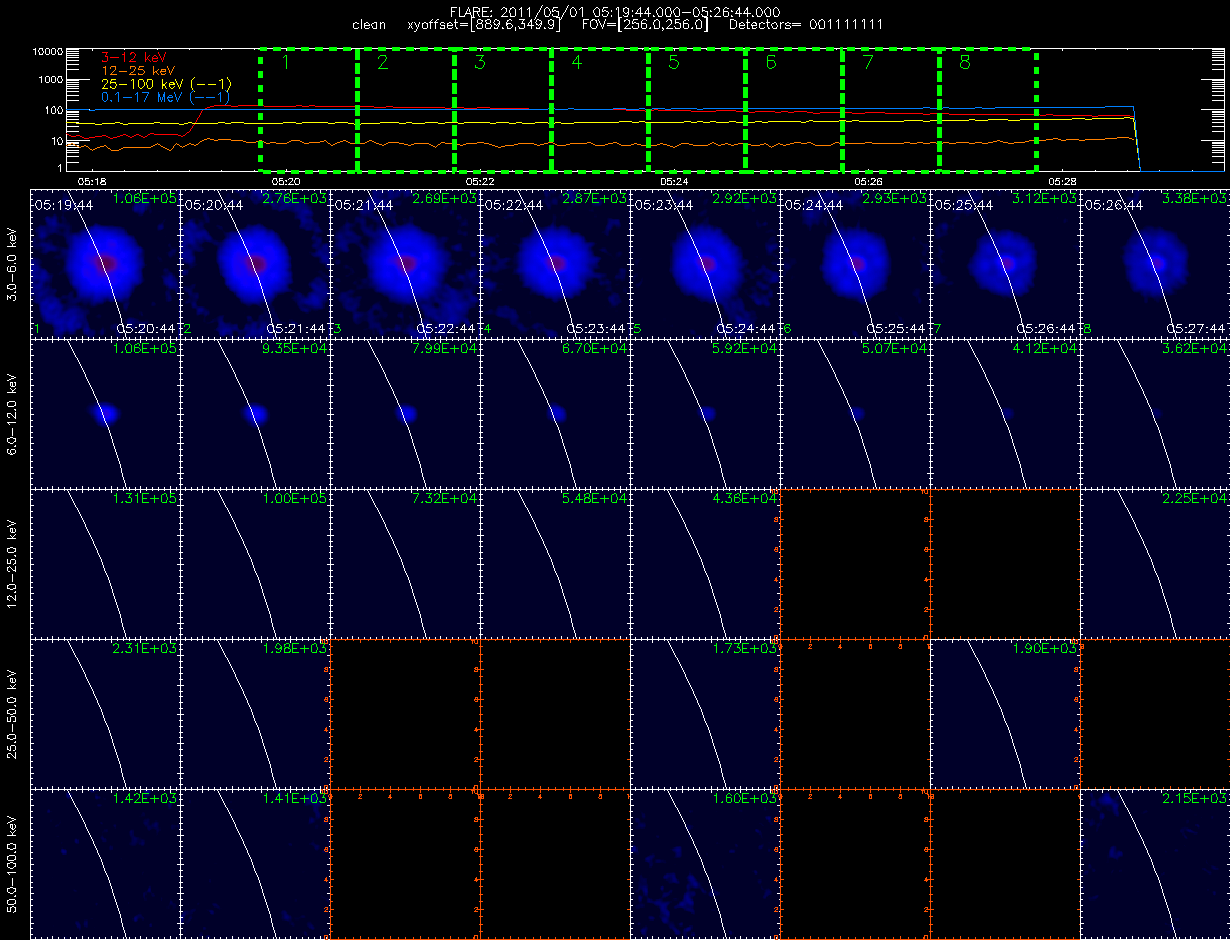Click the Detectors= 001111111 header text
This screenshot has width=1230, height=940.
[x=806, y=24]
